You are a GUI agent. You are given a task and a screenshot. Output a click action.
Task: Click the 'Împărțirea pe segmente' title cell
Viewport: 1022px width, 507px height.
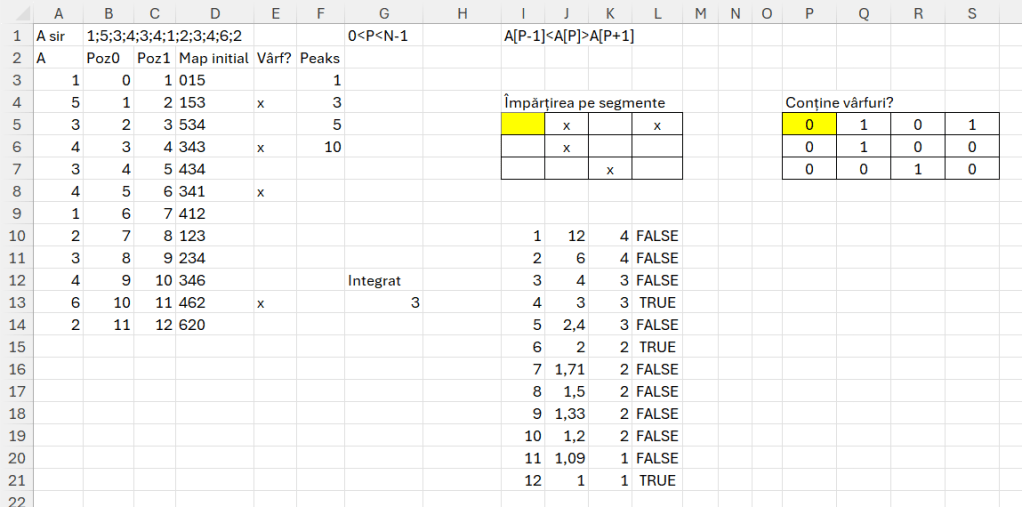click(584, 103)
